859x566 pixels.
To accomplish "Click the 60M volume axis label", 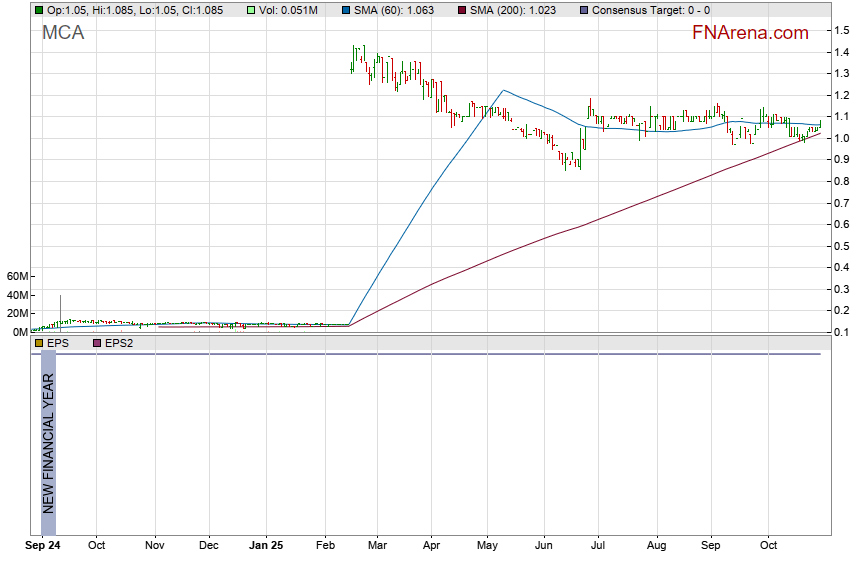I will pos(16,276).
